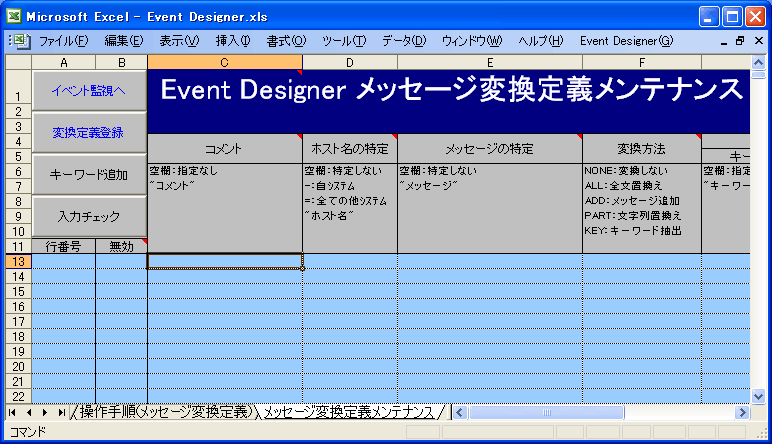Viewport: 772px width, 444px height.
Task: Click the last-sheet navigation arrow
Action: point(62,412)
